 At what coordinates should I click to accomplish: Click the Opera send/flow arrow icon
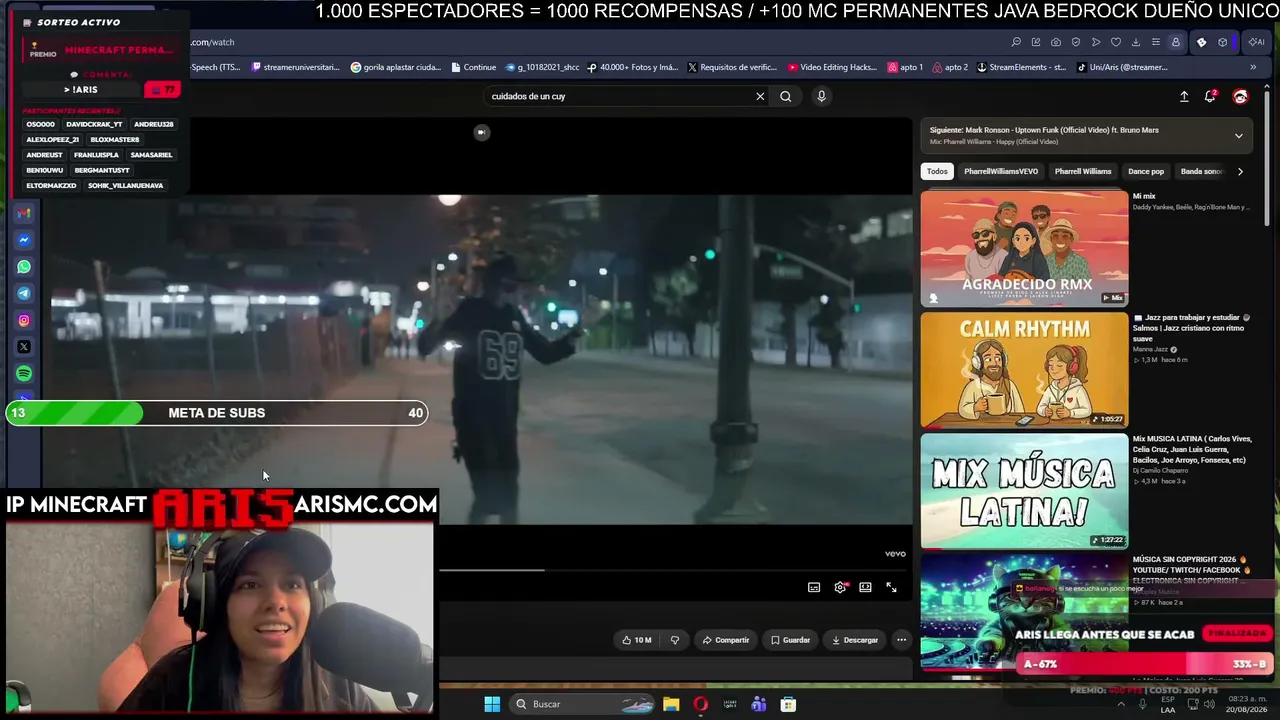(x=1096, y=42)
